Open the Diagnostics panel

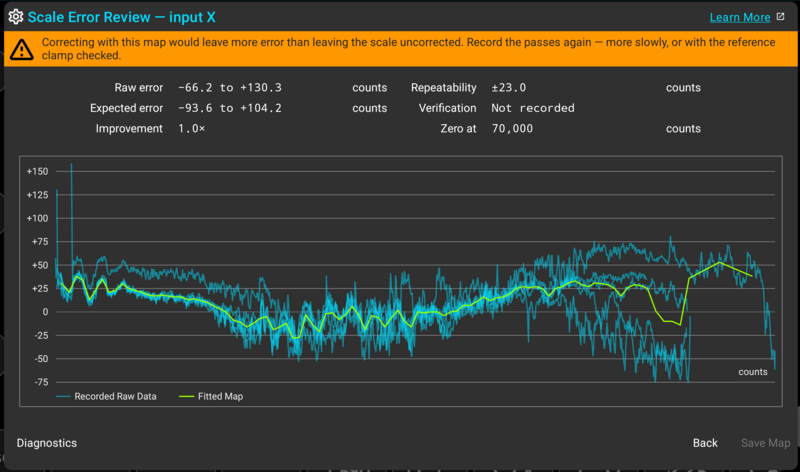pos(47,443)
